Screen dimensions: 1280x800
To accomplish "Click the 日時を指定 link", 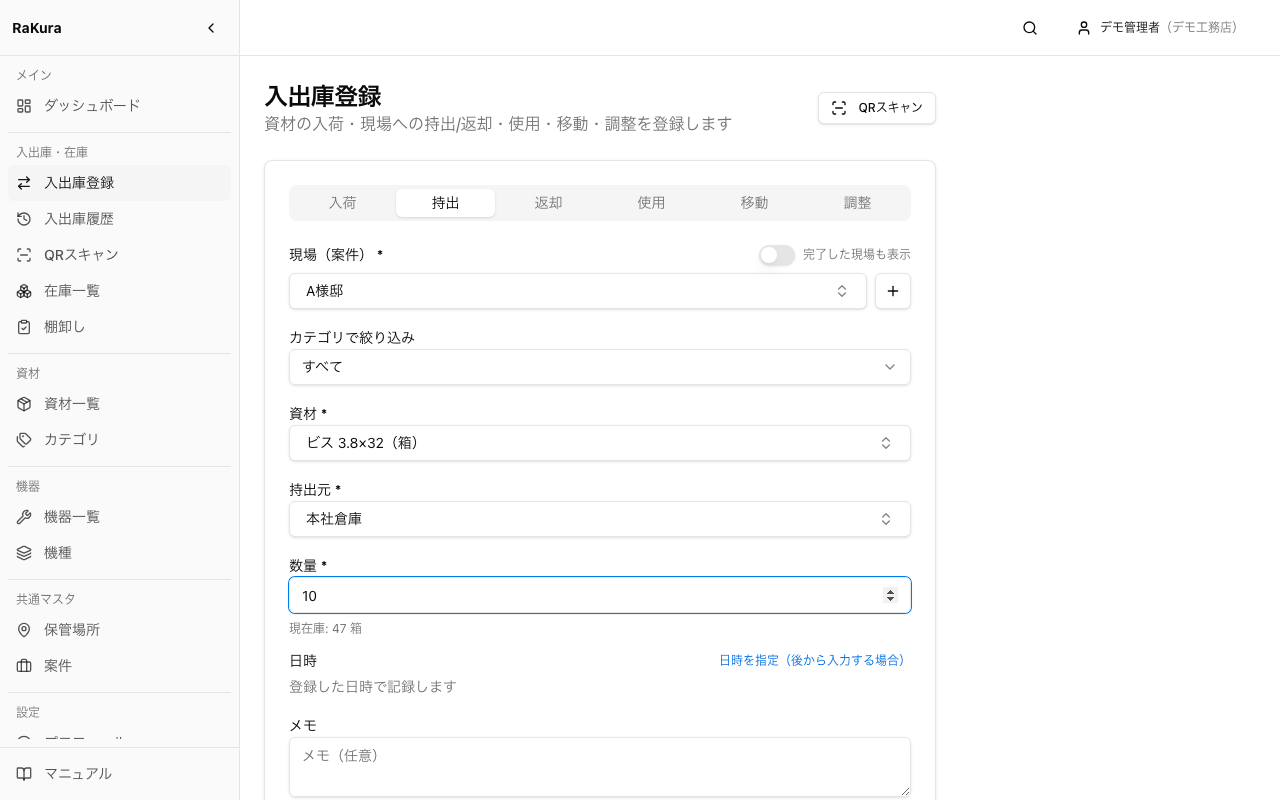I will point(812,660).
